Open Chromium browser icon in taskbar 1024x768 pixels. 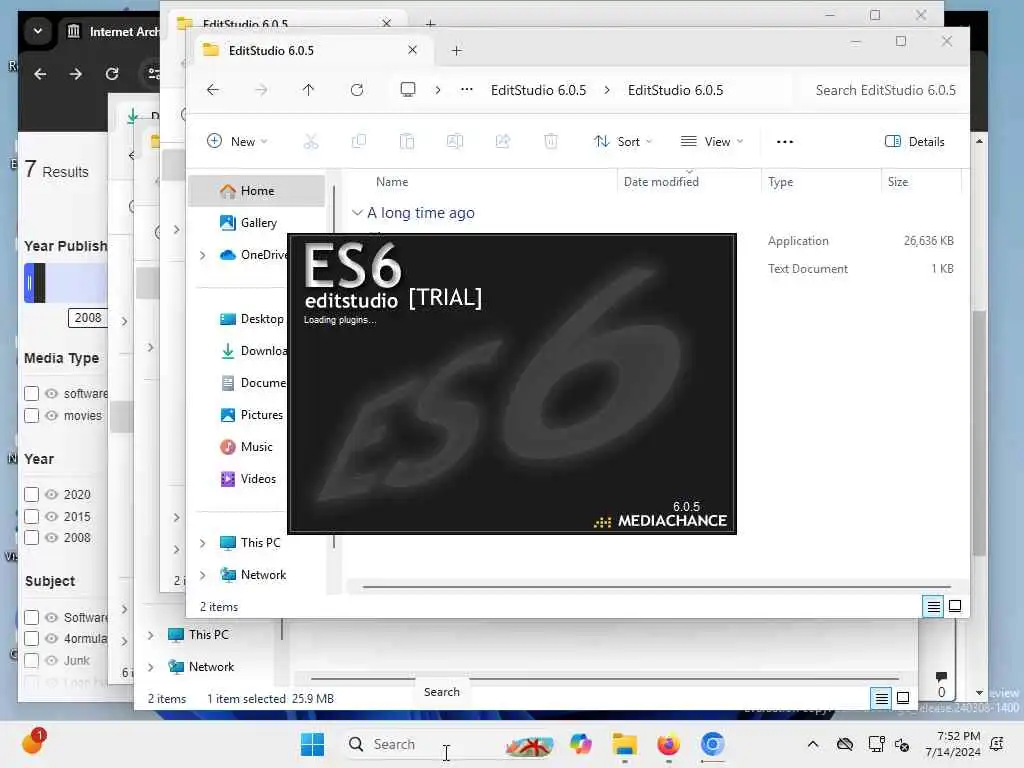[712, 744]
